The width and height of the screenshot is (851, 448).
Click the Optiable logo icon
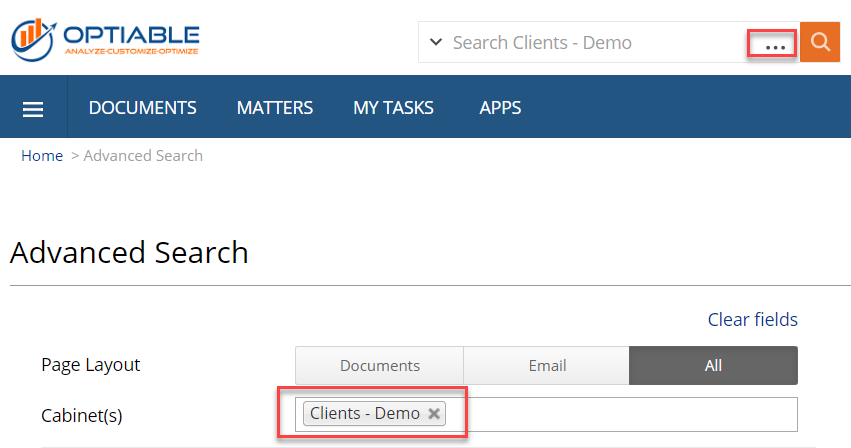34,40
